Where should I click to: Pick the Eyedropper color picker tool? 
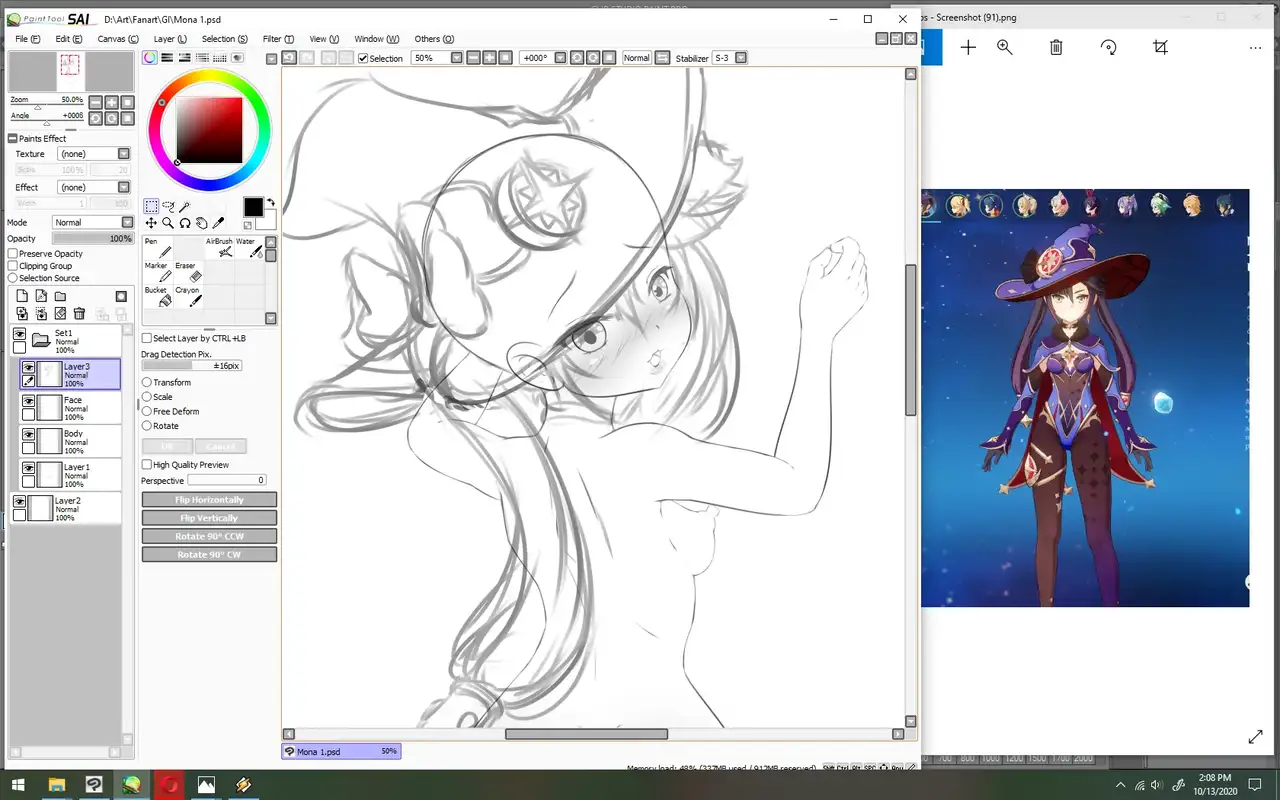point(219,223)
